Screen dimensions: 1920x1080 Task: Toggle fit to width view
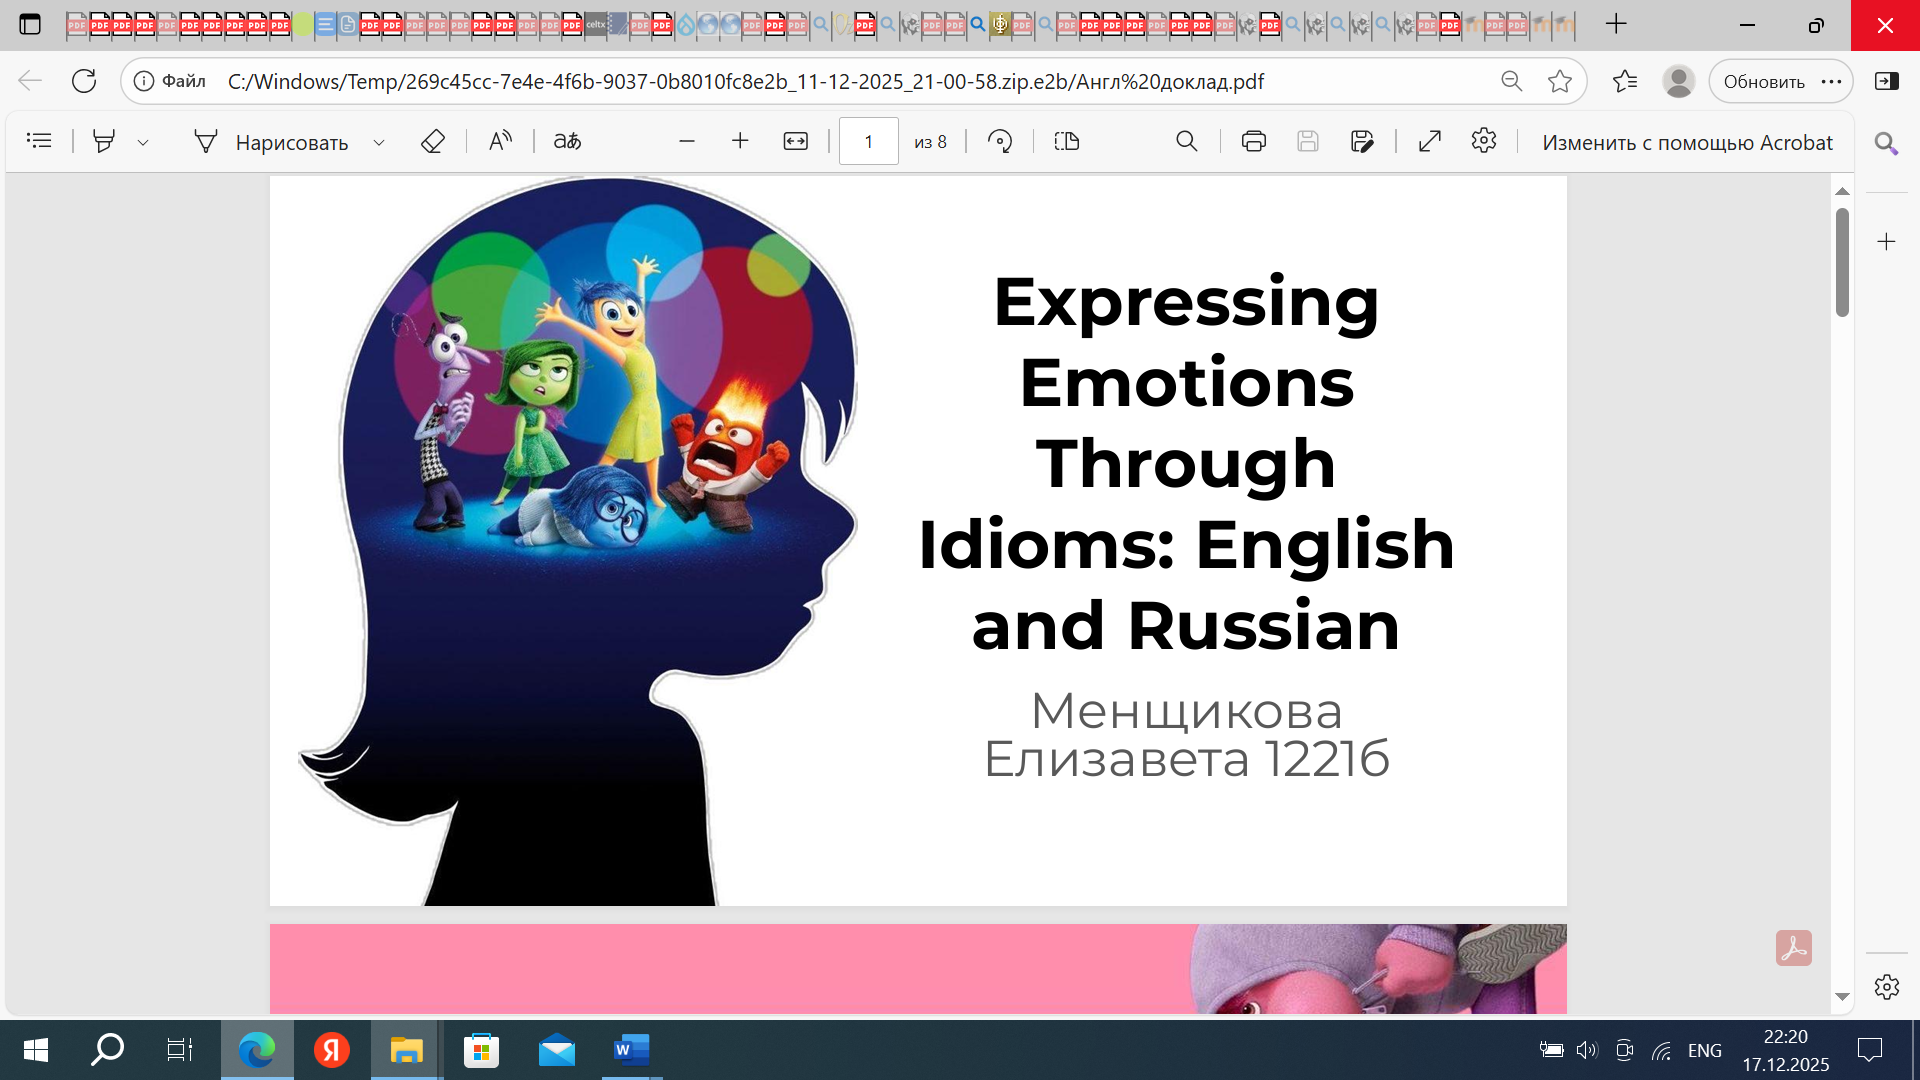[795, 141]
